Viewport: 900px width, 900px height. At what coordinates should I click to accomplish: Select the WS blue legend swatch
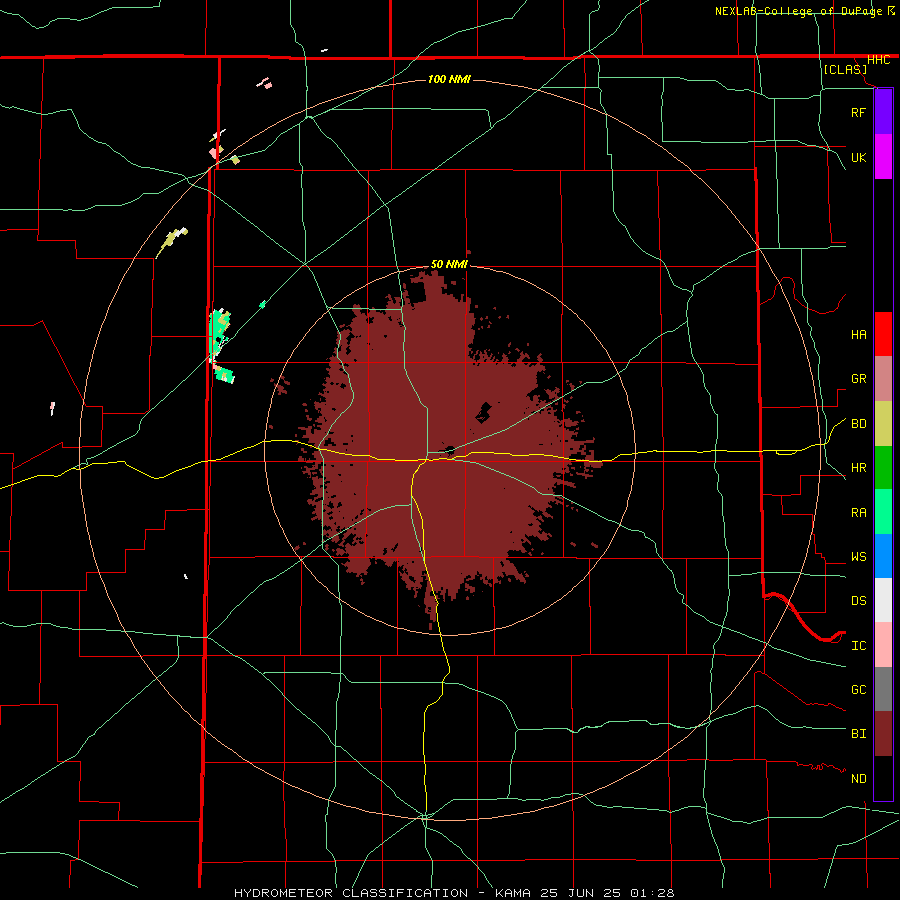pos(883,556)
